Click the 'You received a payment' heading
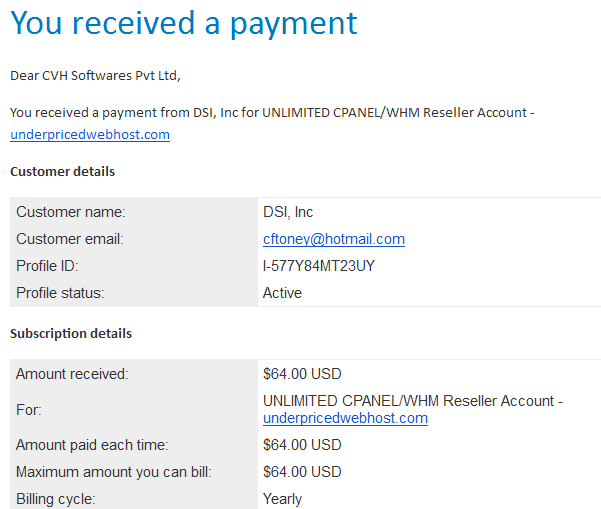Screen dimensions: 601x509 (184, 24)
